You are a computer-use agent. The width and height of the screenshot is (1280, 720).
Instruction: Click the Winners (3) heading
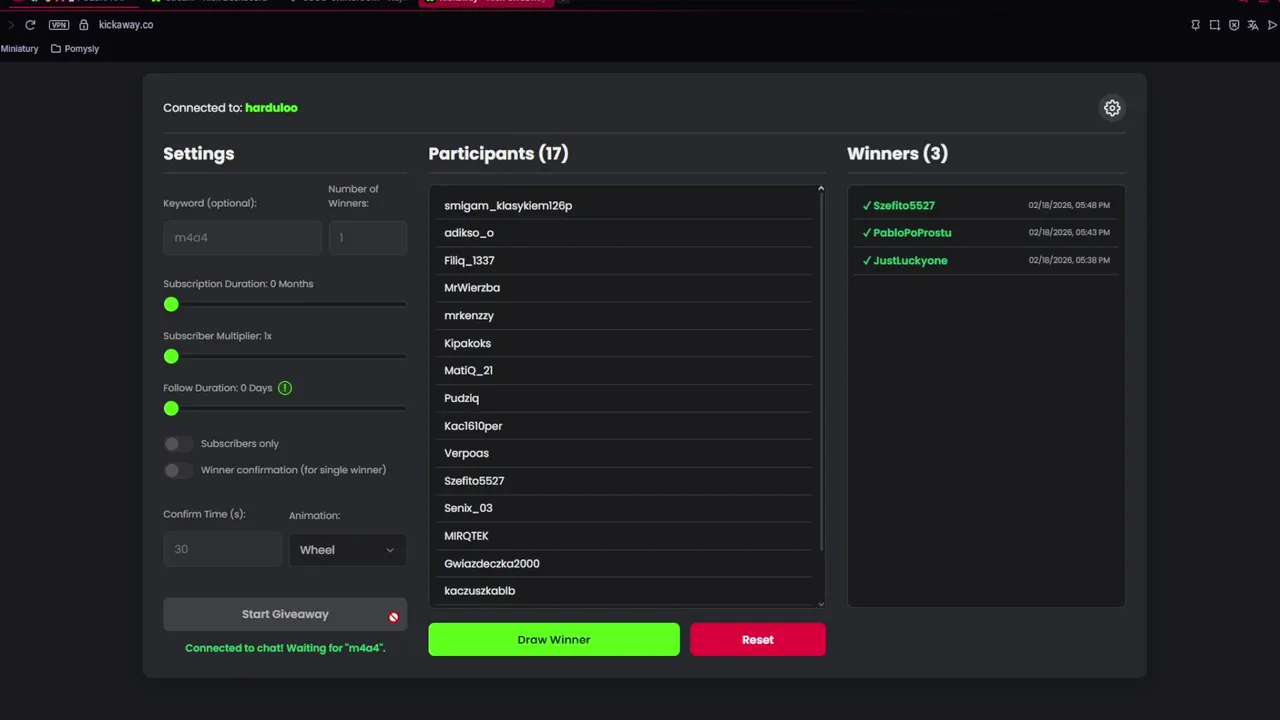pos(897,154)
